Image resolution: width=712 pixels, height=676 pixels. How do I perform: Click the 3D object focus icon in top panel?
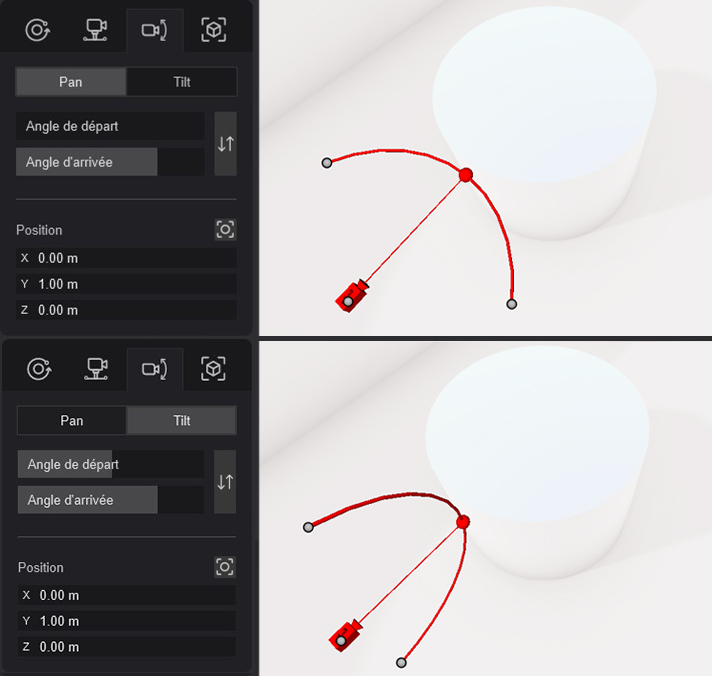(x=213, y=30)
